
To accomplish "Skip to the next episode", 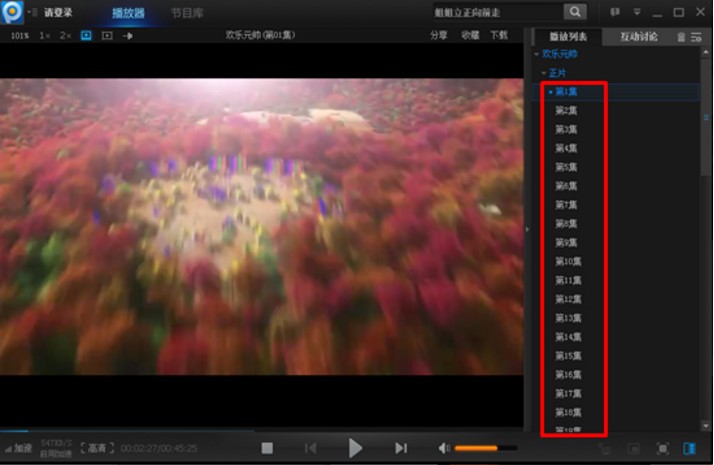I will click(401, 448).
